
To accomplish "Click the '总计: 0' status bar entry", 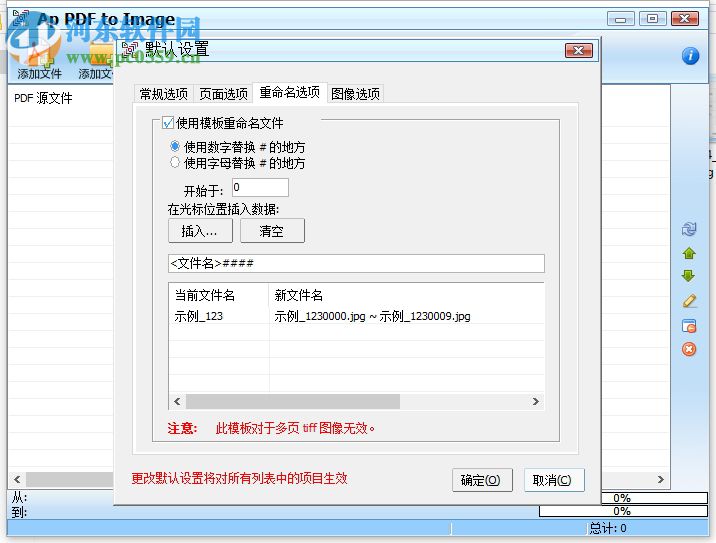I will (608, 528).
